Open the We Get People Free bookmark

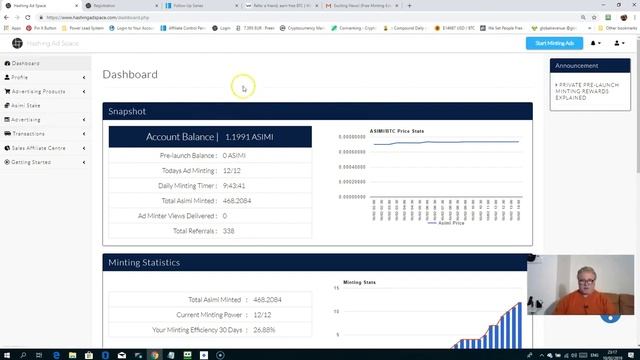501,28
